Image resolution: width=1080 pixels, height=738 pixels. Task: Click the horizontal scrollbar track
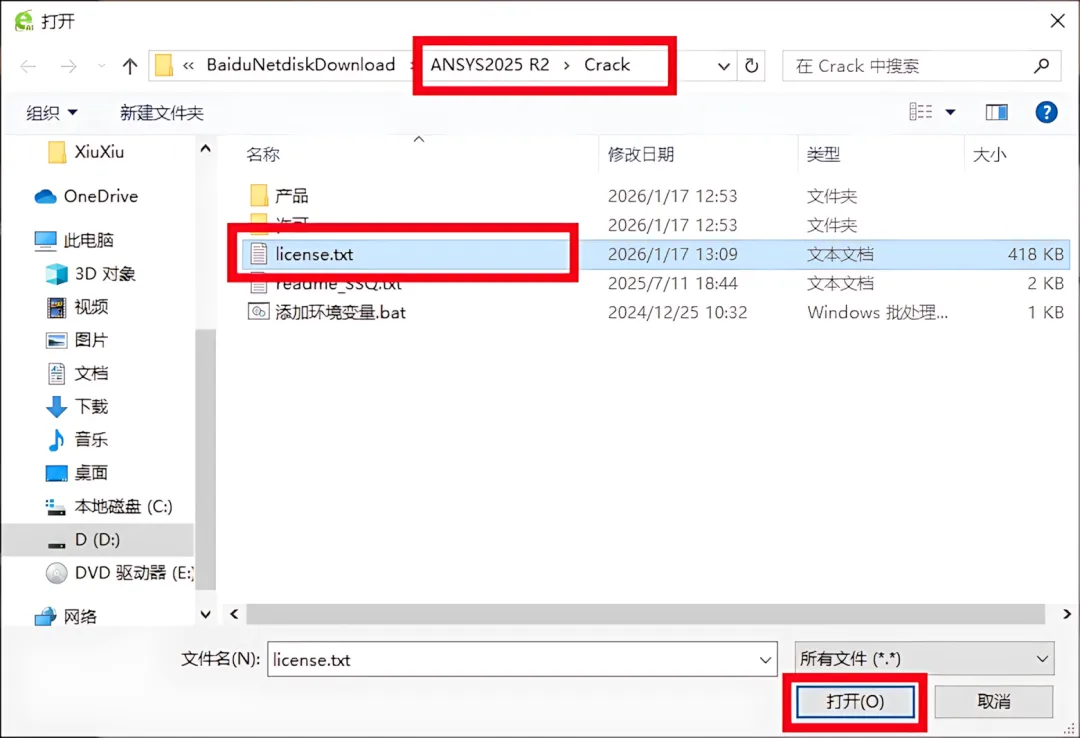pos(645,613)
